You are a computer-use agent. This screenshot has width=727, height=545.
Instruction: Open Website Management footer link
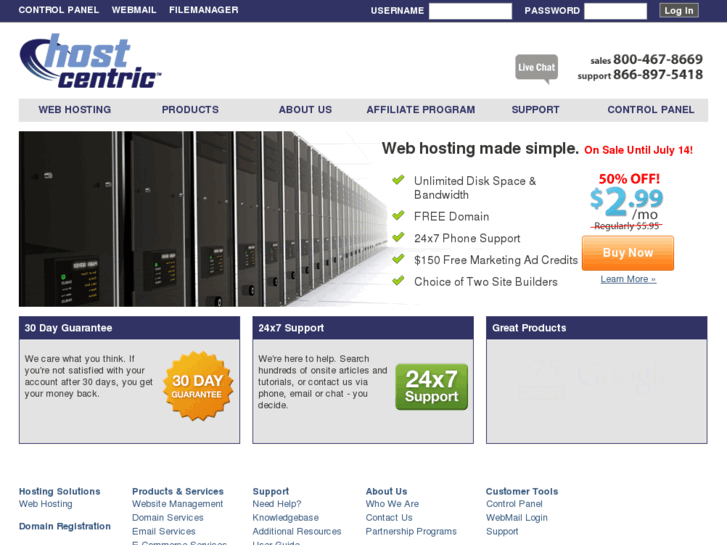tap(178, 504)
